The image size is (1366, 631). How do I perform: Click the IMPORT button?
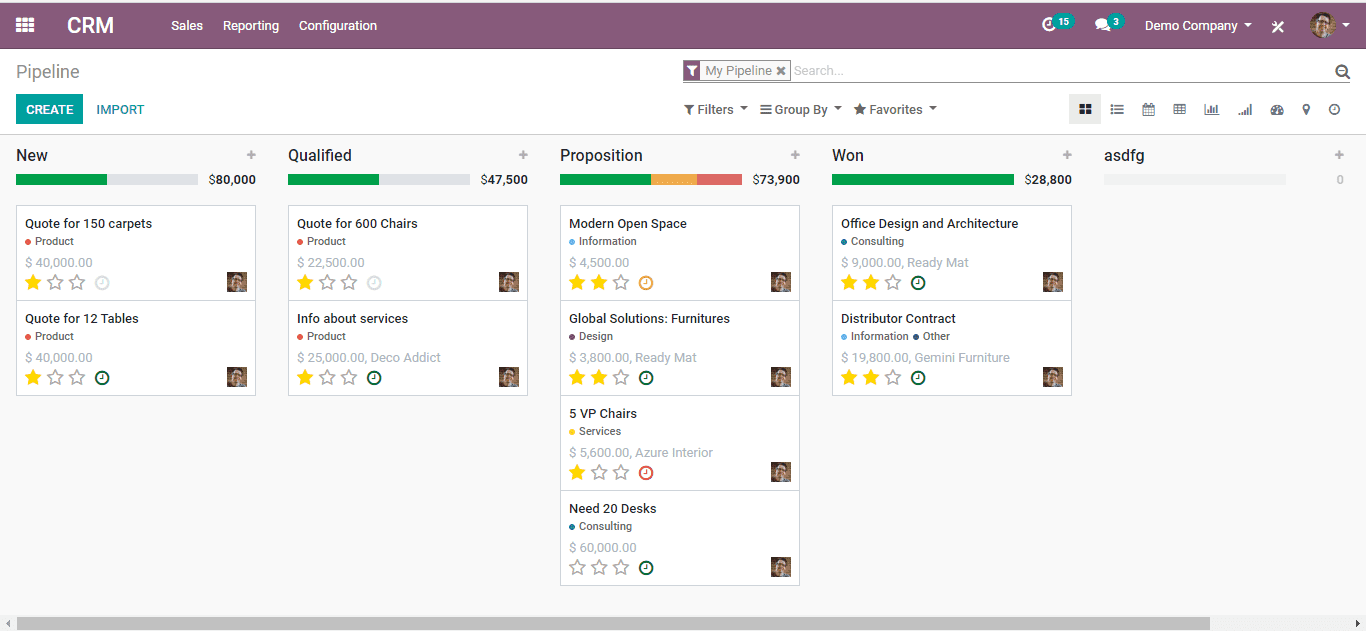click(120, 110)
